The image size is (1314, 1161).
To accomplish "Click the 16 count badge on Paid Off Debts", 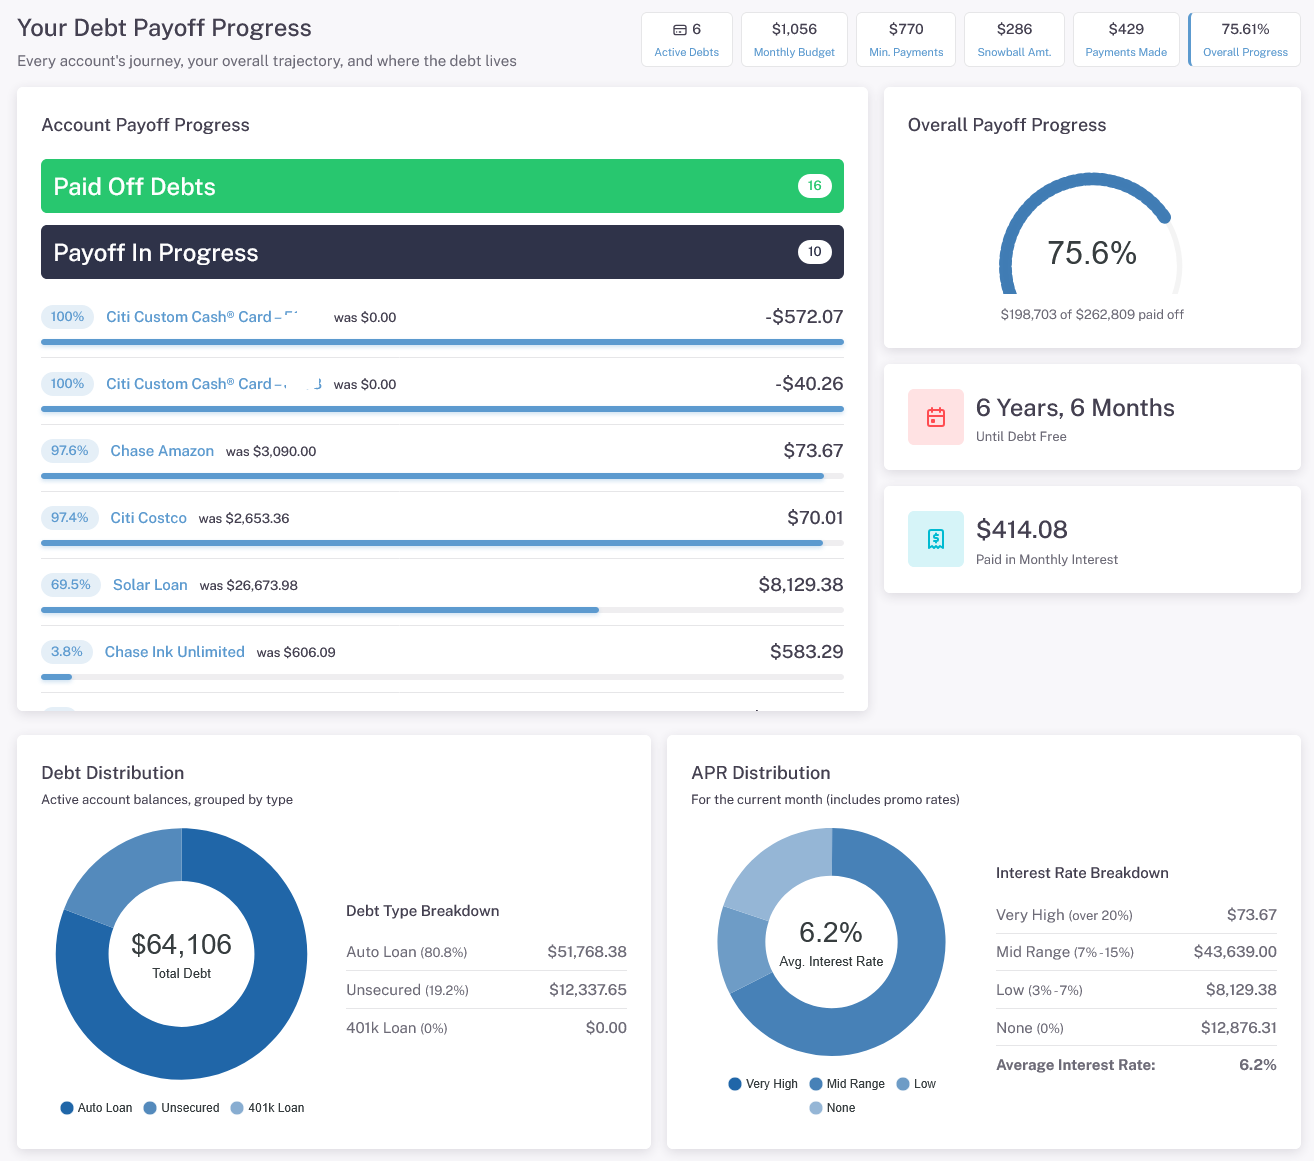I will click(x=814, y=186).
